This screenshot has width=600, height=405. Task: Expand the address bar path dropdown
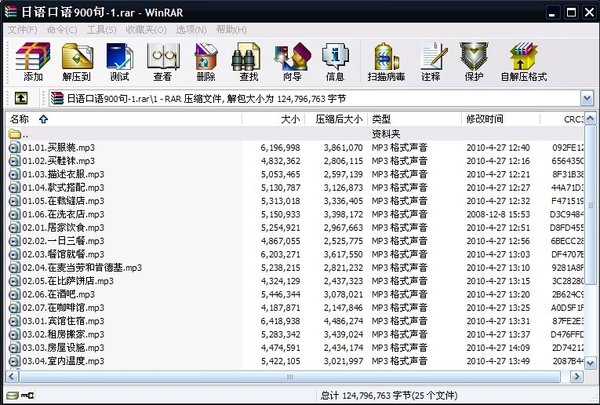pyautogui.click(x=587, y=99)
